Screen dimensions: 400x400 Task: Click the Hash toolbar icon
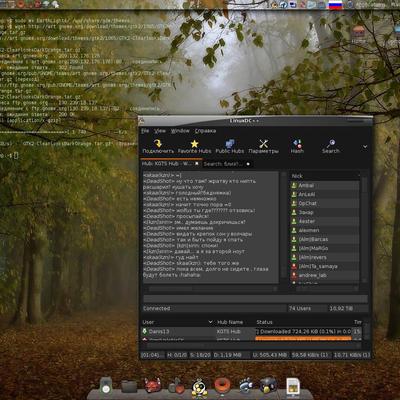click(297, 147)
